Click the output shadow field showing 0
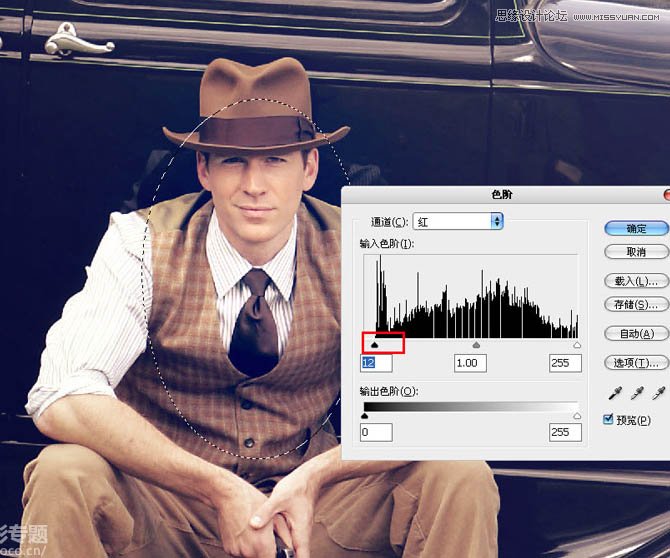 [x=376, y=432]
